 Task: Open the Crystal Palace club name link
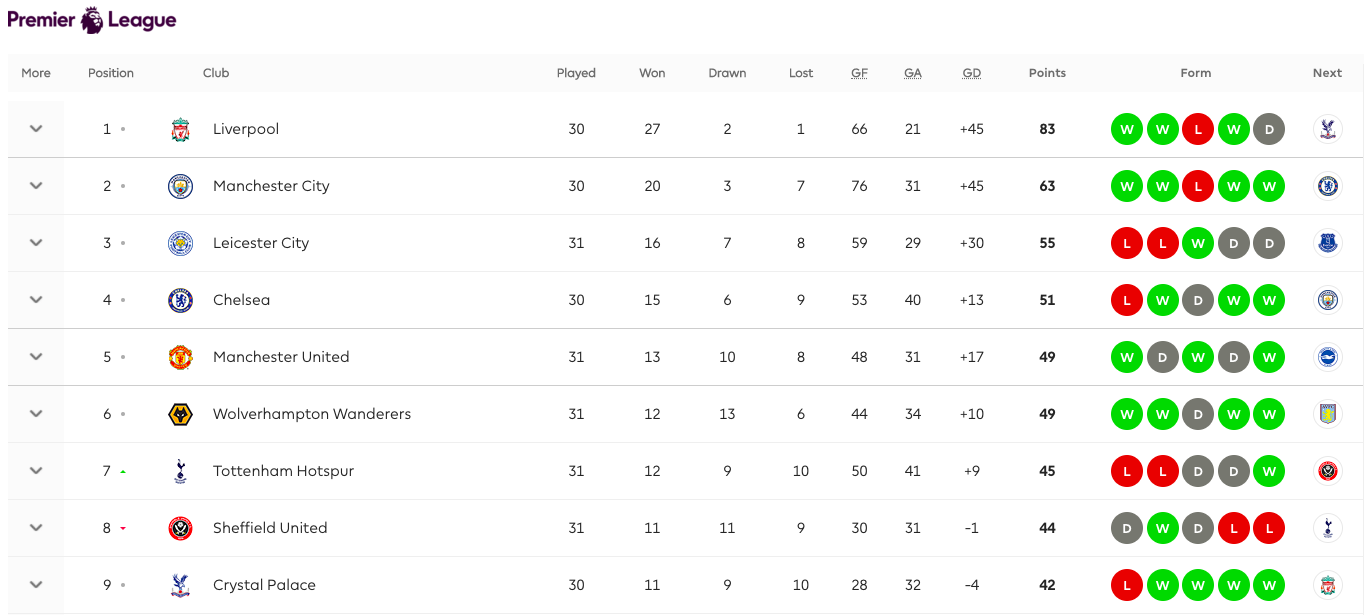click(264, 585)
